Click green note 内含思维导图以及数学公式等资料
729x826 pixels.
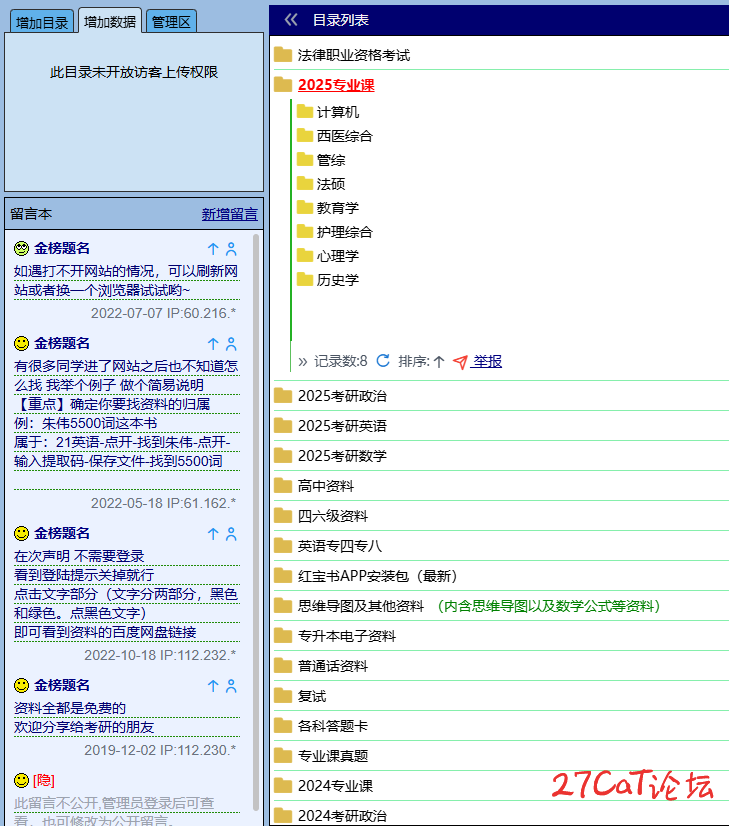tap(549, 606)
